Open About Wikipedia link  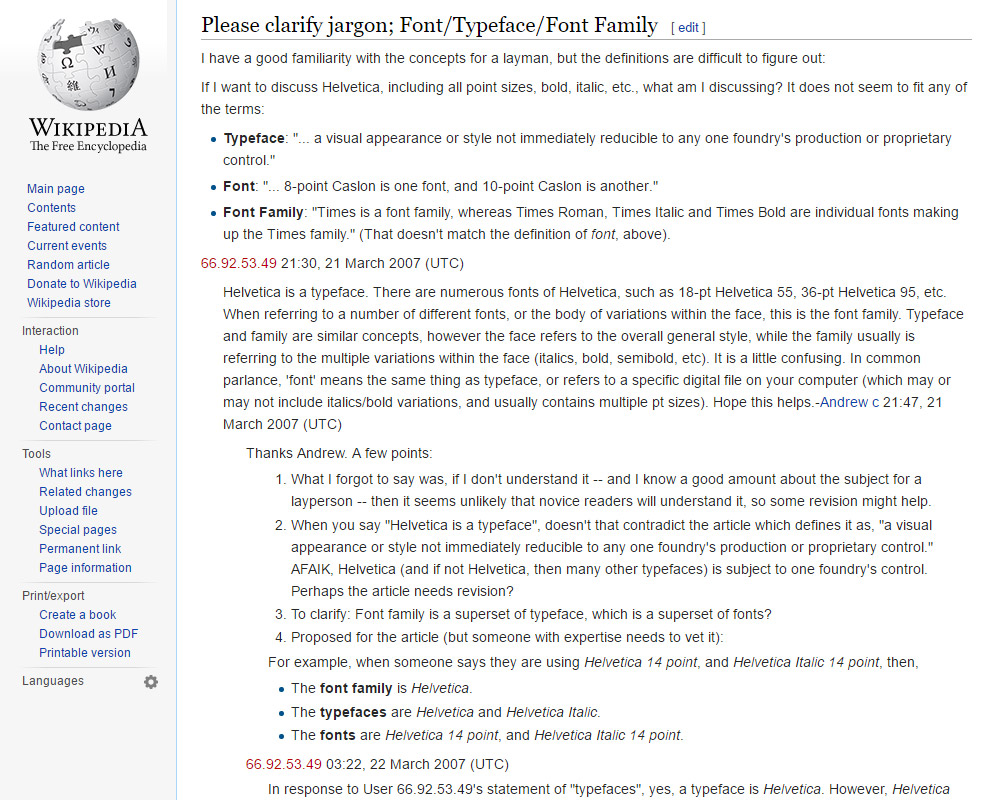(x=84, y=369)
